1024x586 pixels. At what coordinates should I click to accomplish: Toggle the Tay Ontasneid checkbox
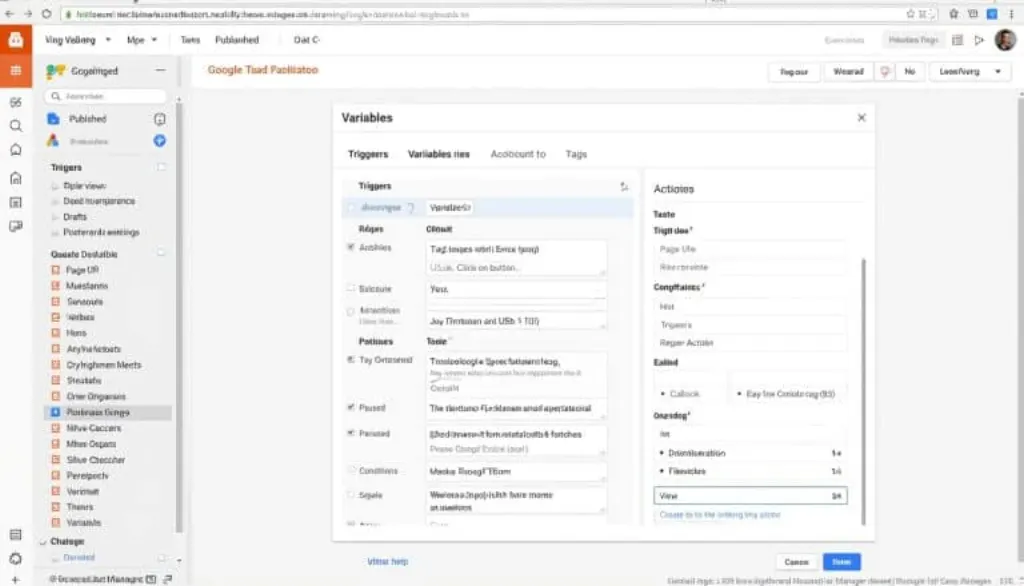pos(351,359)
